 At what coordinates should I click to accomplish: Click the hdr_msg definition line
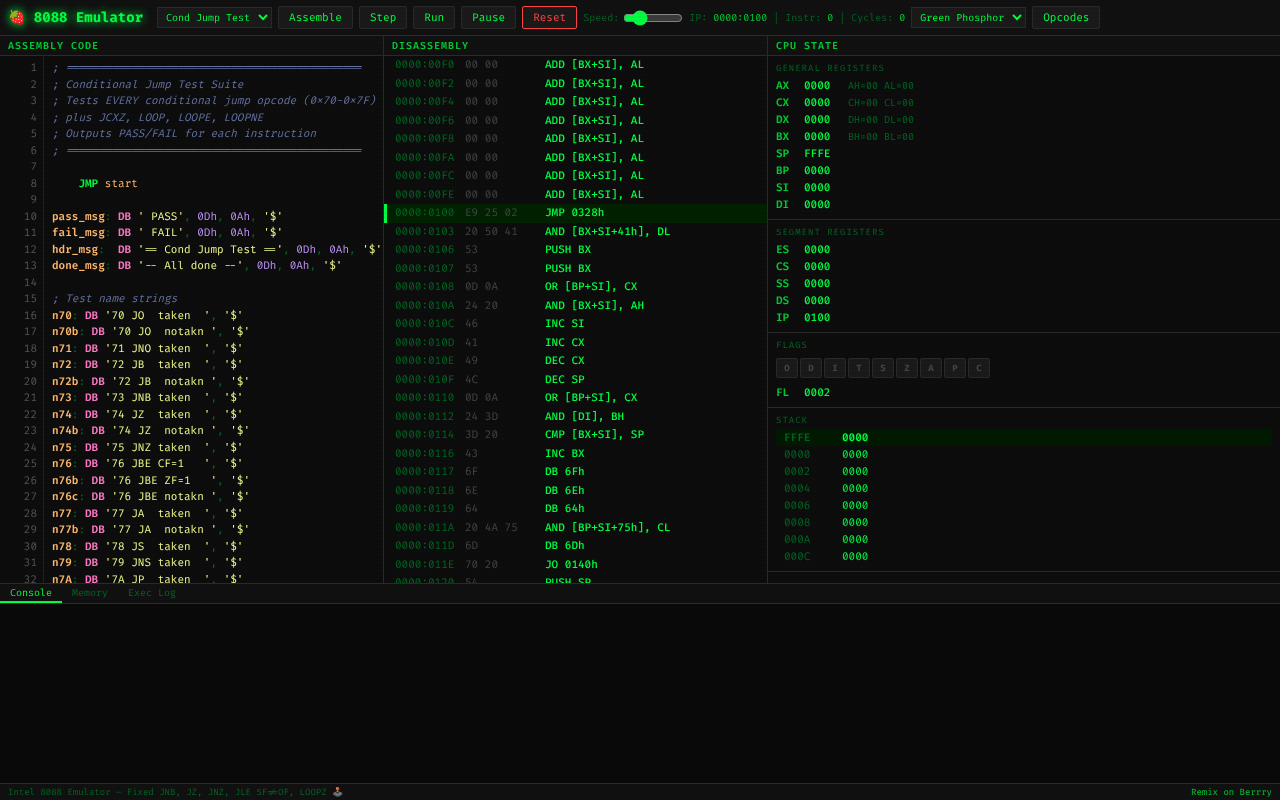216,249
